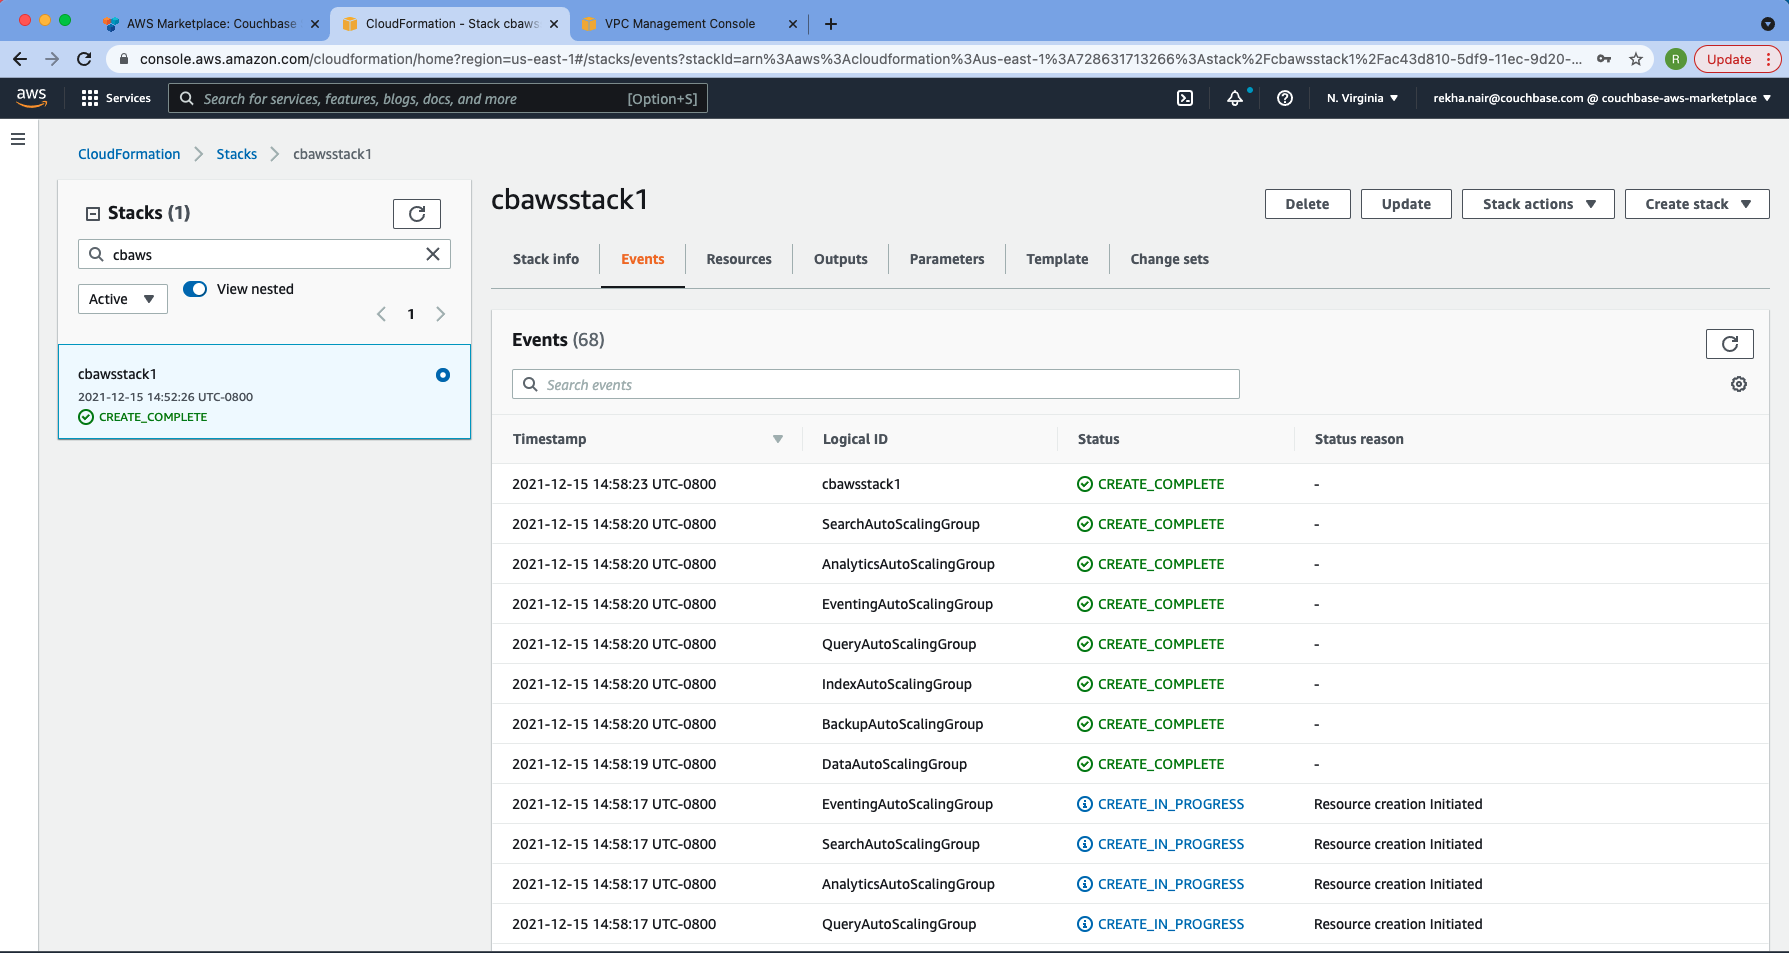Open AWS CloudShell
The height and width of the screenshot is (953, 1789).
pos(1184,97)
